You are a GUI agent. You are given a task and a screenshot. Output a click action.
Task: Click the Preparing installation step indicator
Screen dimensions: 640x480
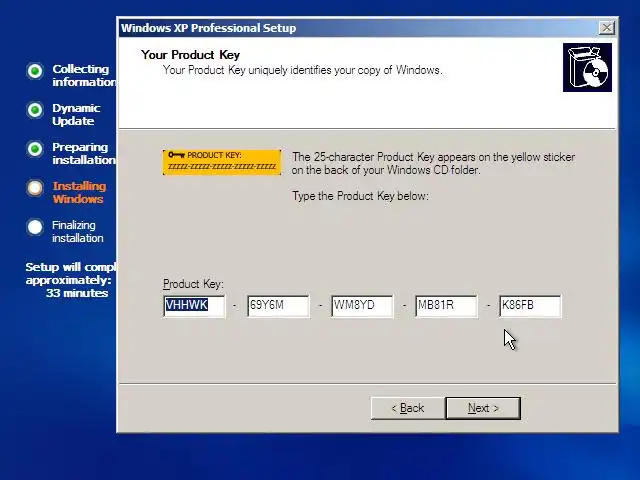[x=35, y=149]
